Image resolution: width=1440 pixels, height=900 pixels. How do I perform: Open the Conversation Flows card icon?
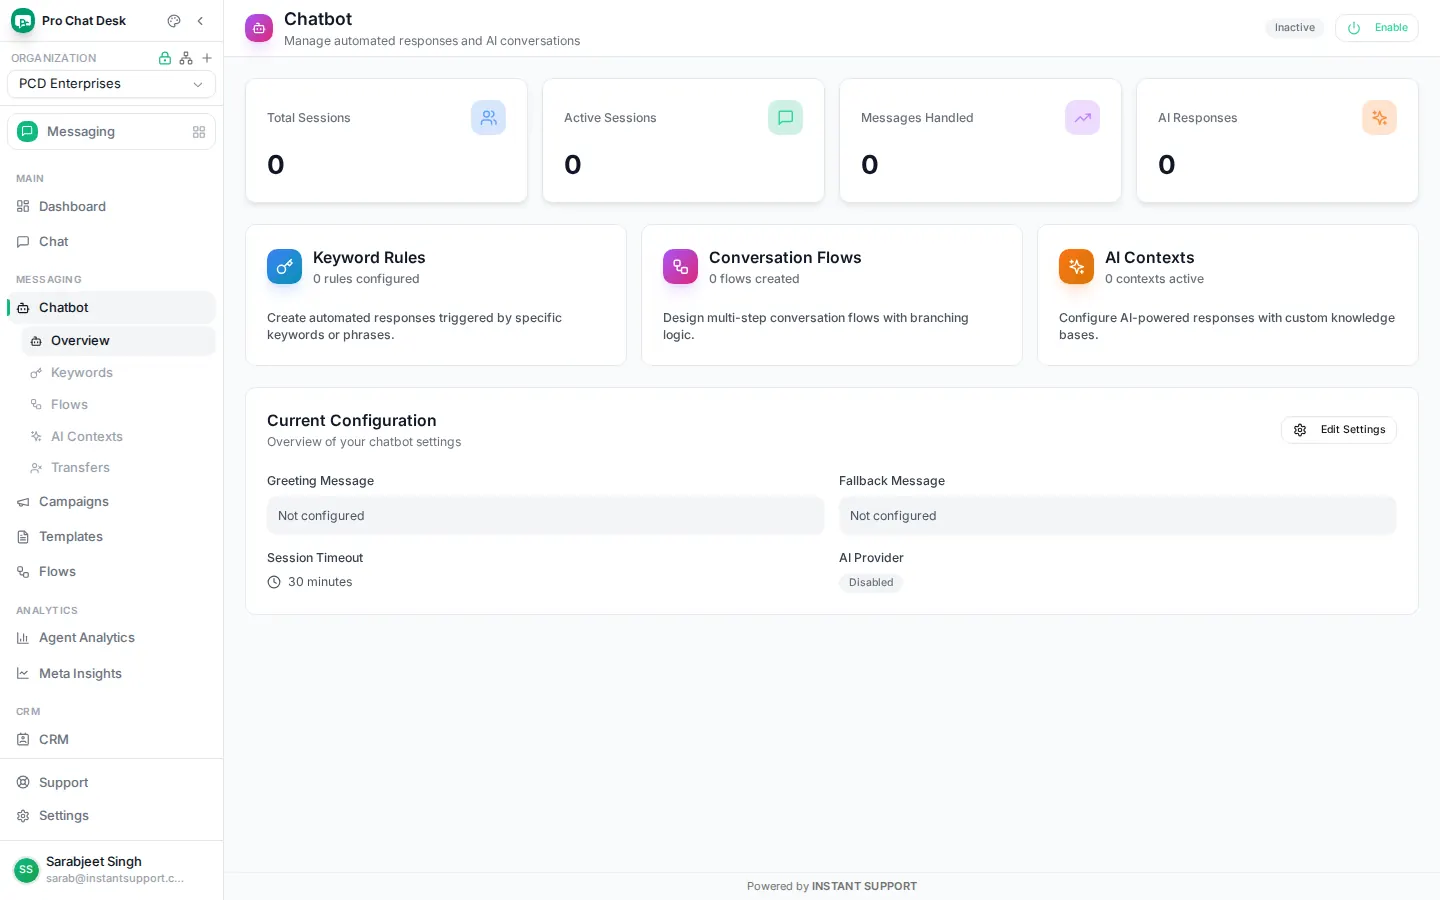680,267
